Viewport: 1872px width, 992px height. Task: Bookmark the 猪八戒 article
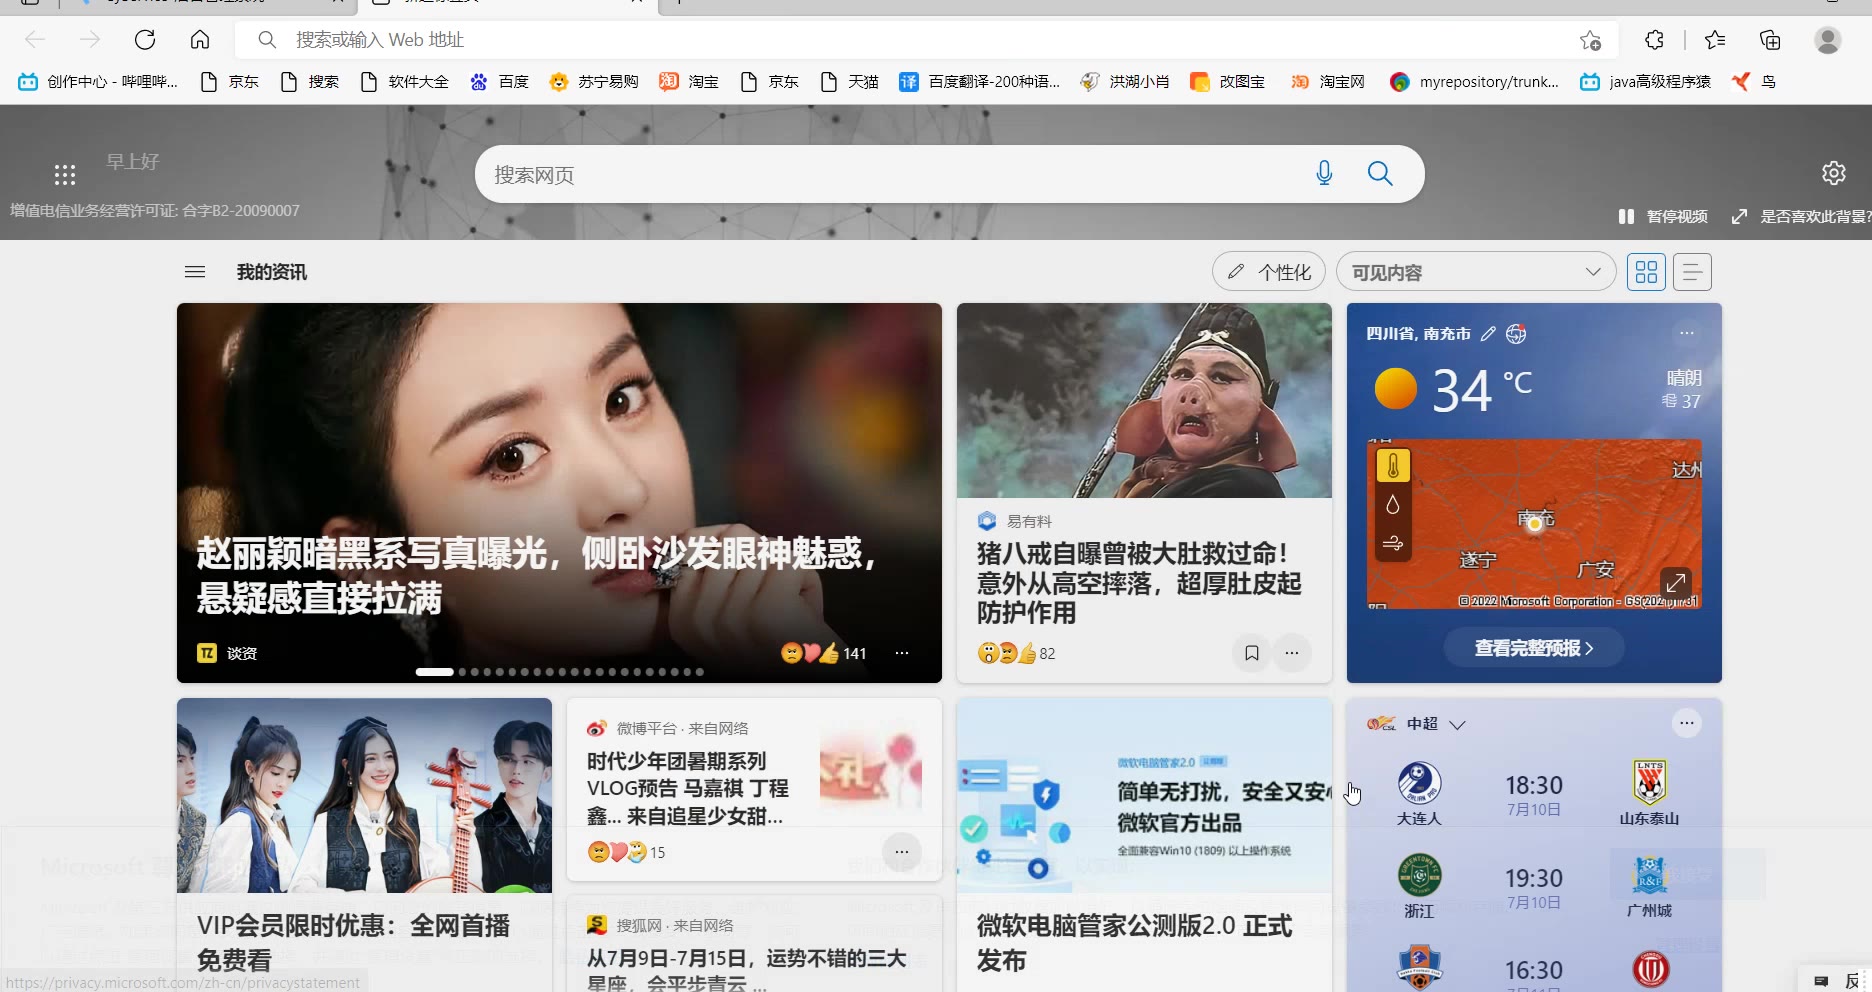click(1251, 653)
